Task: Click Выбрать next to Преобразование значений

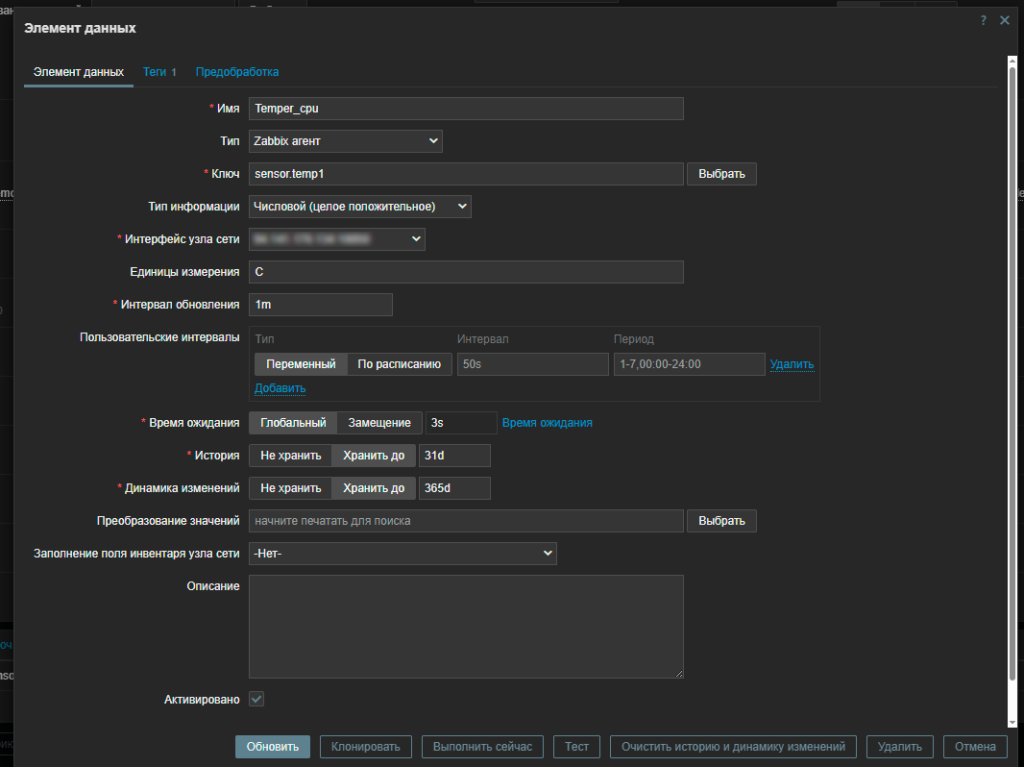Action: point(722,521)
